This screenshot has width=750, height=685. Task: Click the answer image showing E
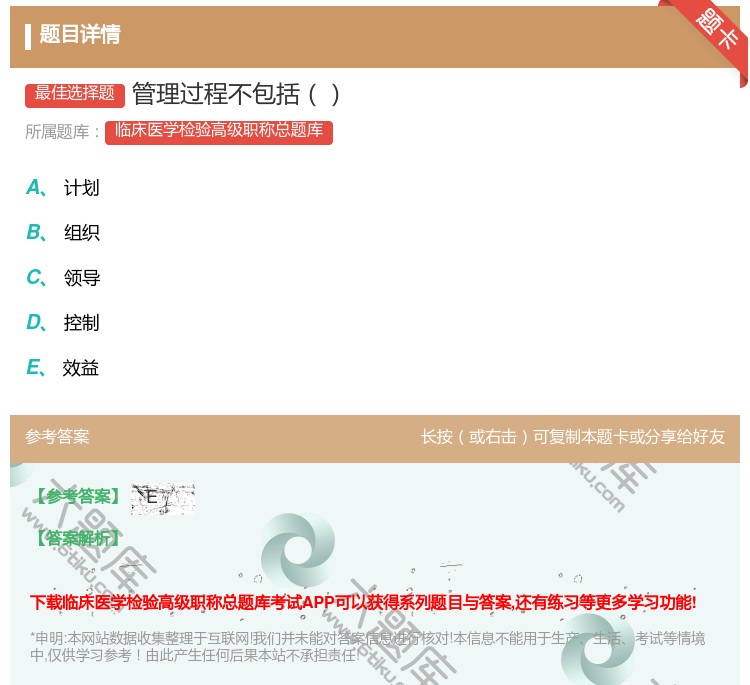[x=163, y=499]
